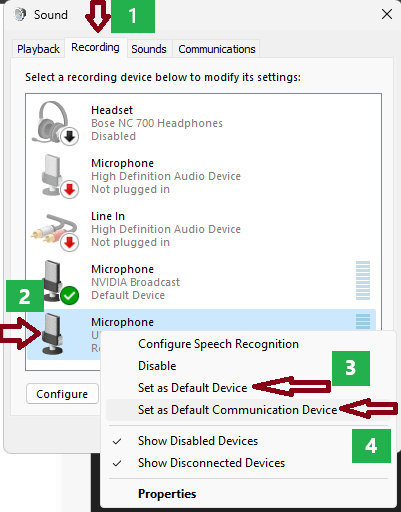
Task: Choose Set as Default Device
Action: [192, 388]
